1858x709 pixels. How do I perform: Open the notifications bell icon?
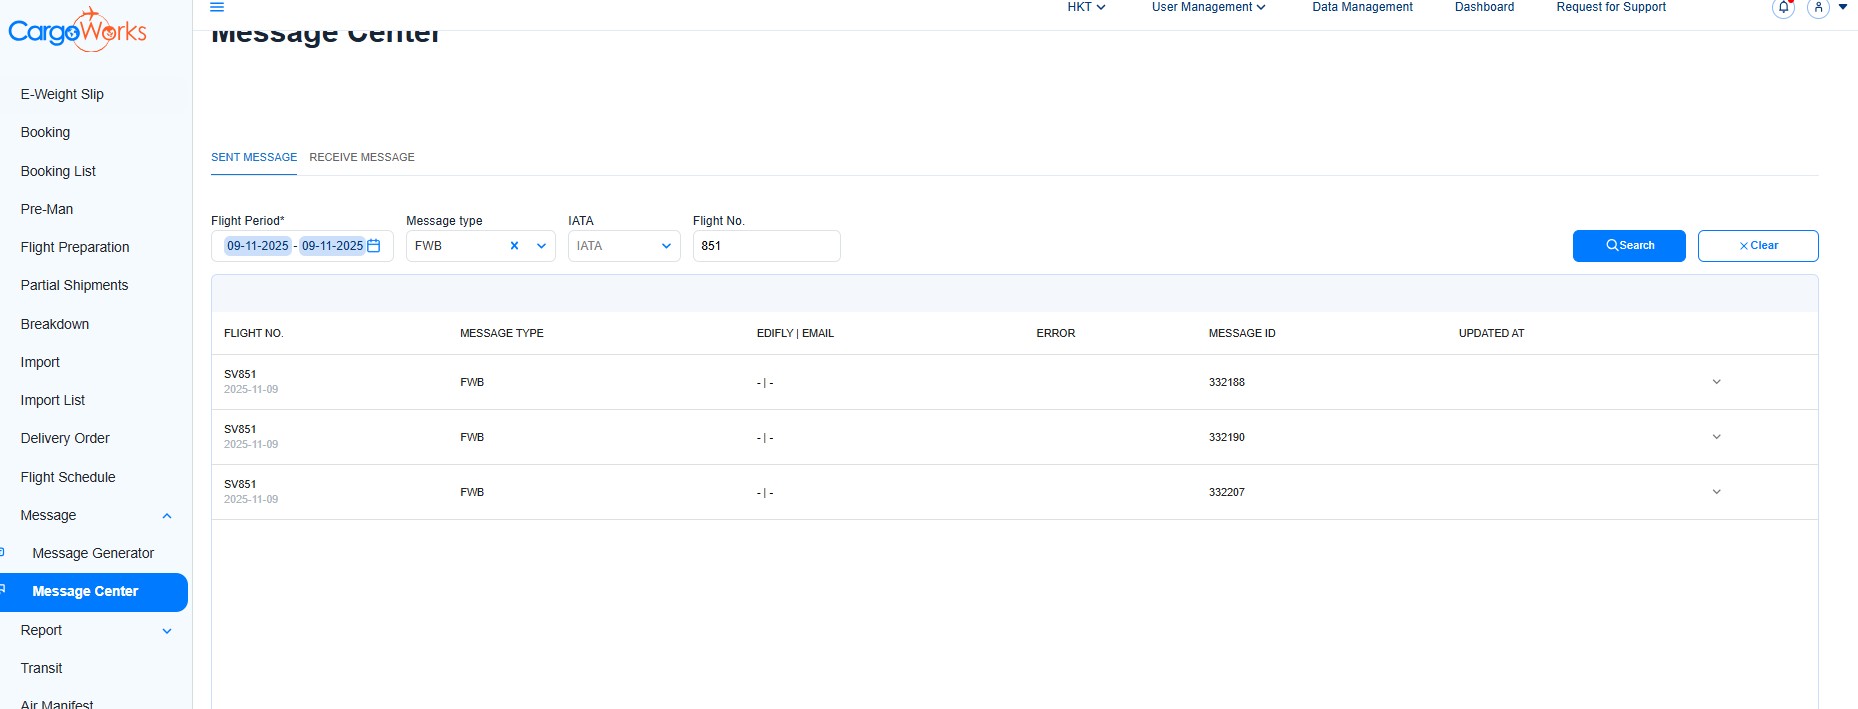(1783, 8)
